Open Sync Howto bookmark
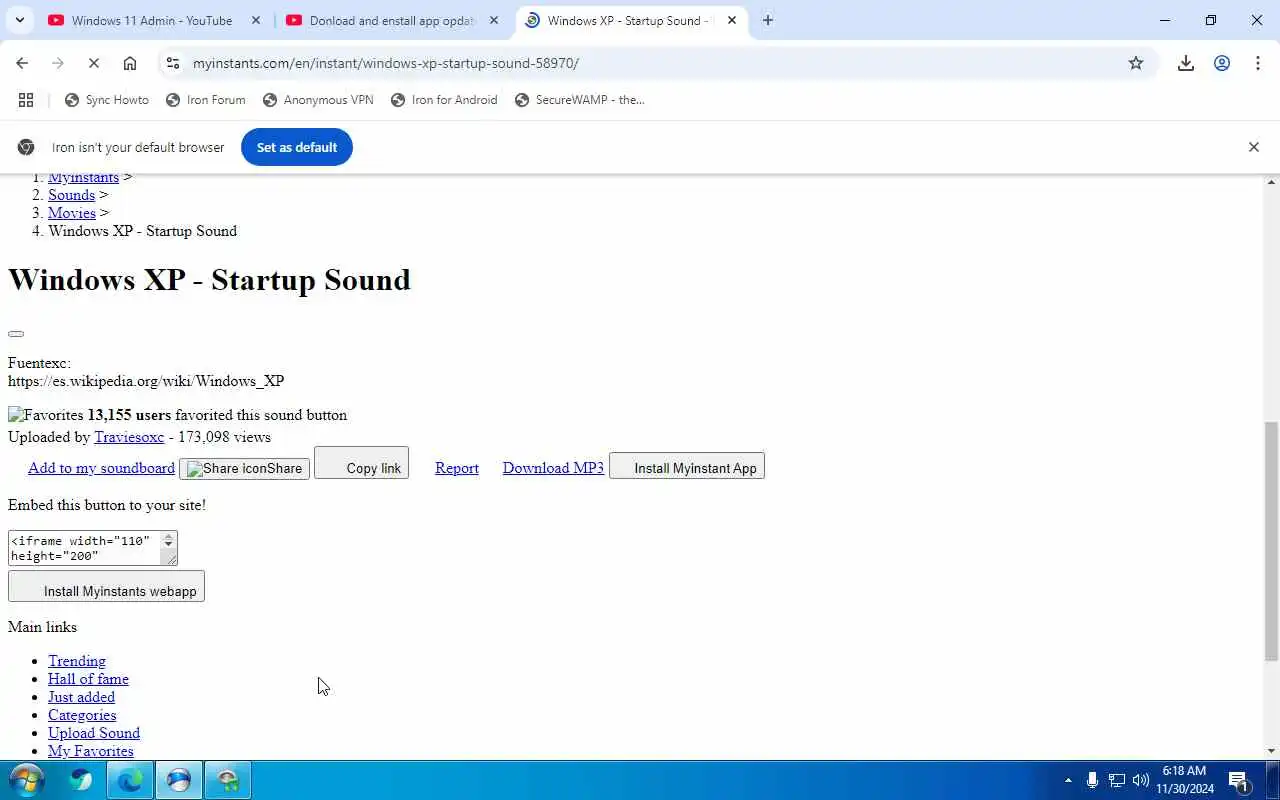 [x=106, y=100]
